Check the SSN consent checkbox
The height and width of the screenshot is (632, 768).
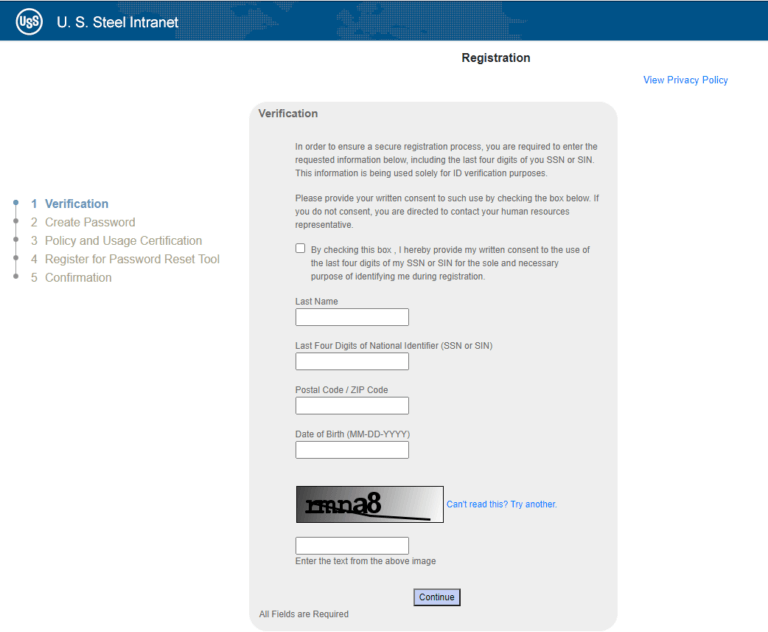coord(300,248)
